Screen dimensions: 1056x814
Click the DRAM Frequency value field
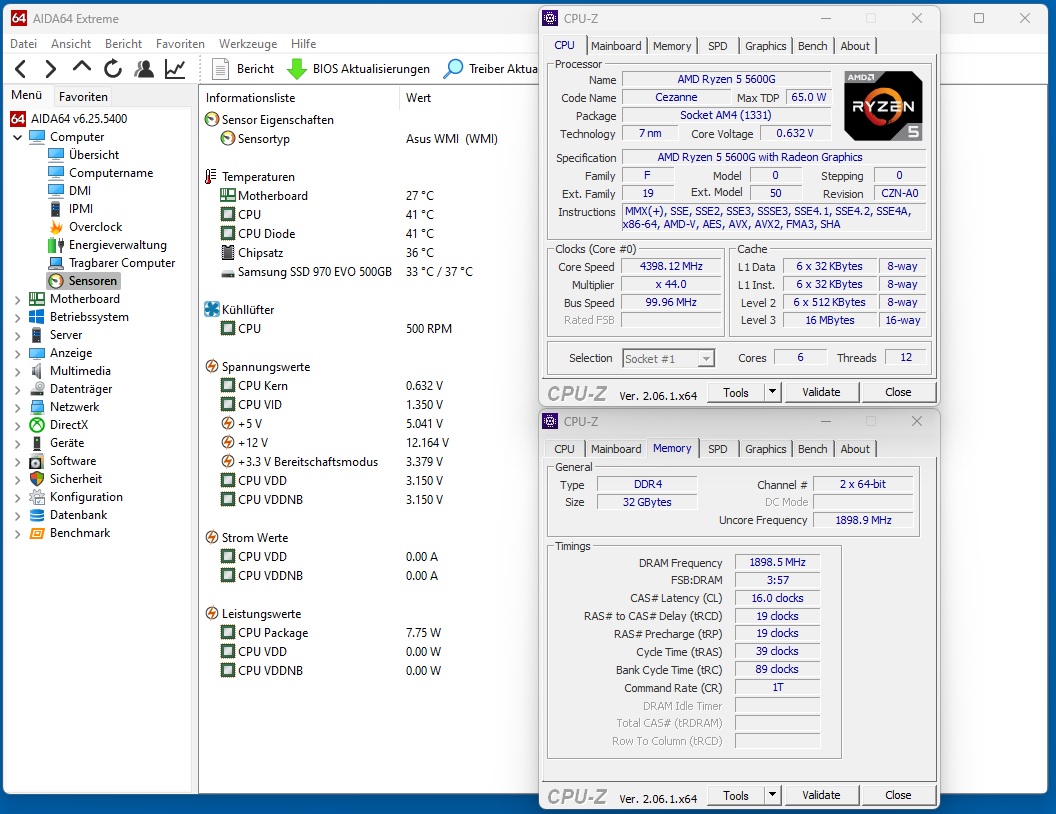pos(777,562)
